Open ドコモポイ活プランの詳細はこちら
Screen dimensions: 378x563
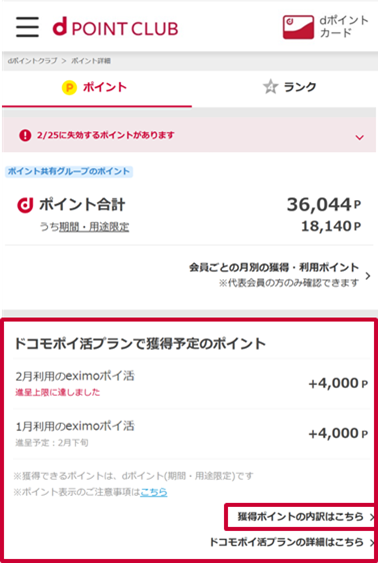click(286, 542)
